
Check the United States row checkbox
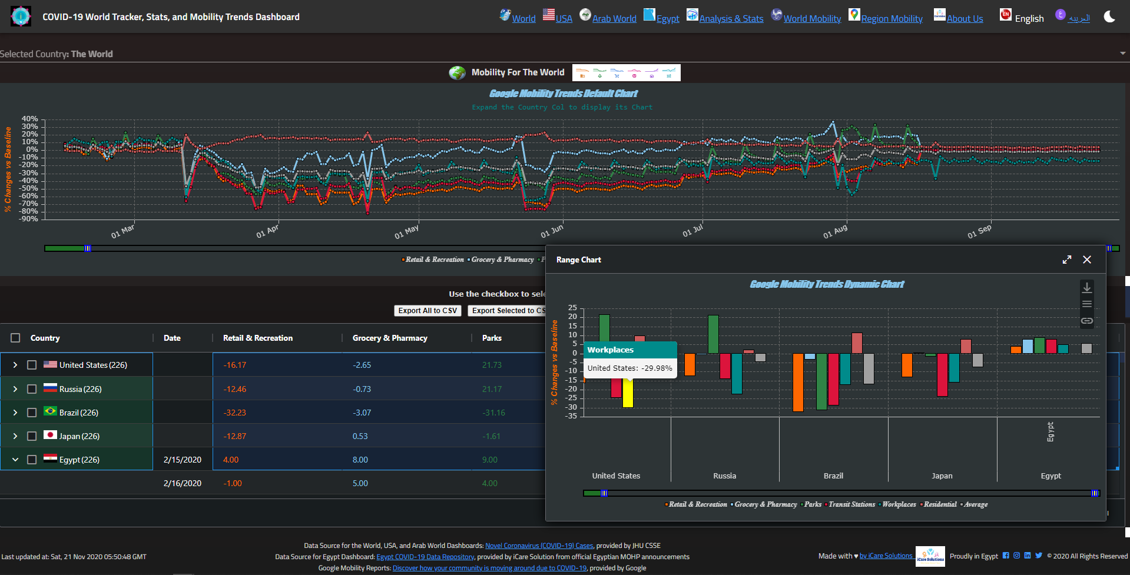pos(31,365)
